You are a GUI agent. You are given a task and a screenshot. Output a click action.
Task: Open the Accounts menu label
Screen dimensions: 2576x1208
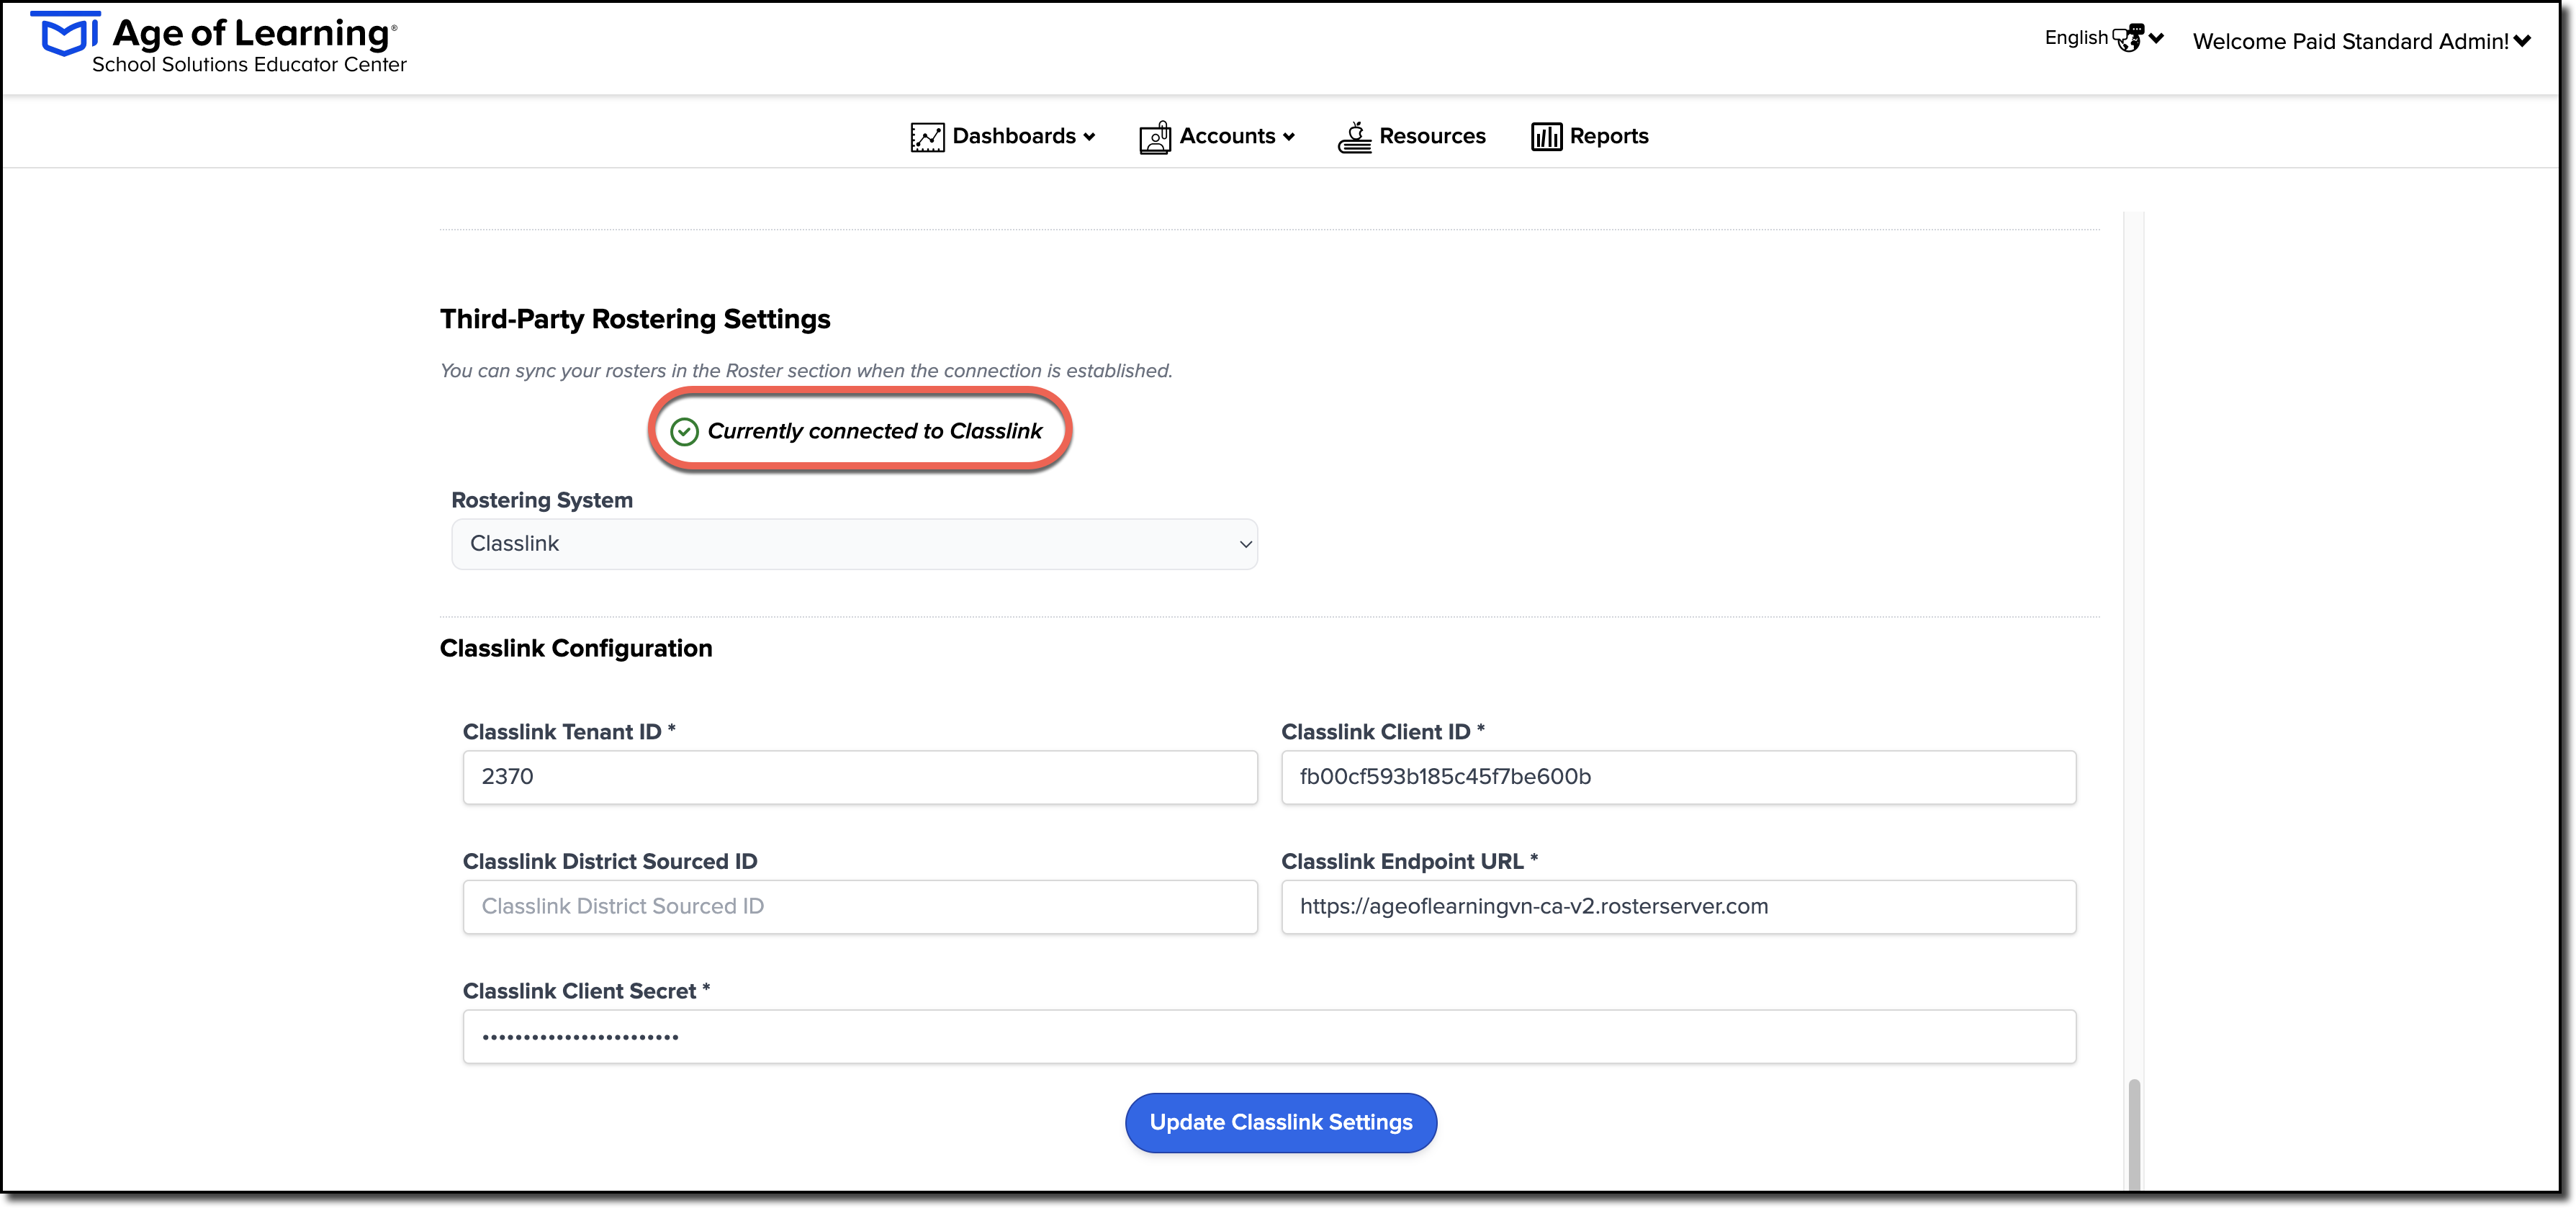click(x=1227, y=136)
